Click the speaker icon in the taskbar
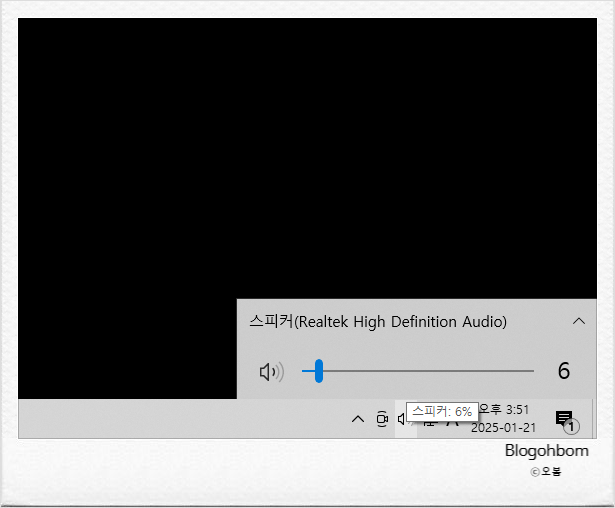Viewport: 615px width, 508px height. point(402,419)
